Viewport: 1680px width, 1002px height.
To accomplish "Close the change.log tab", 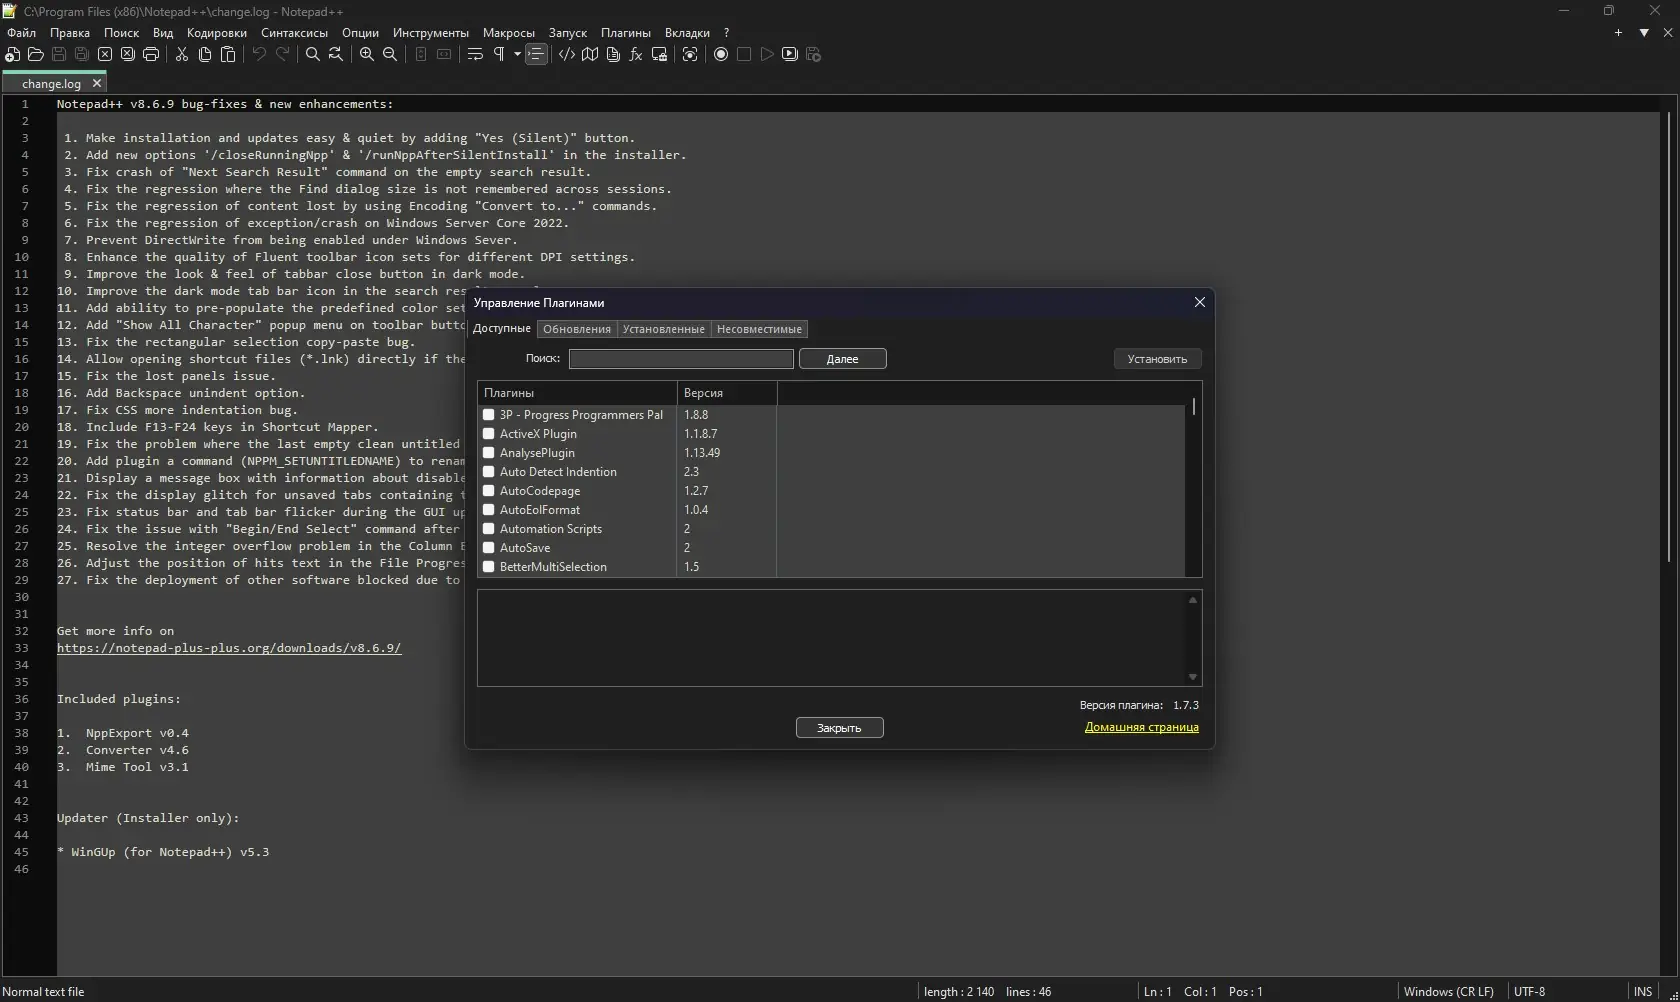I will click(97, 84).
